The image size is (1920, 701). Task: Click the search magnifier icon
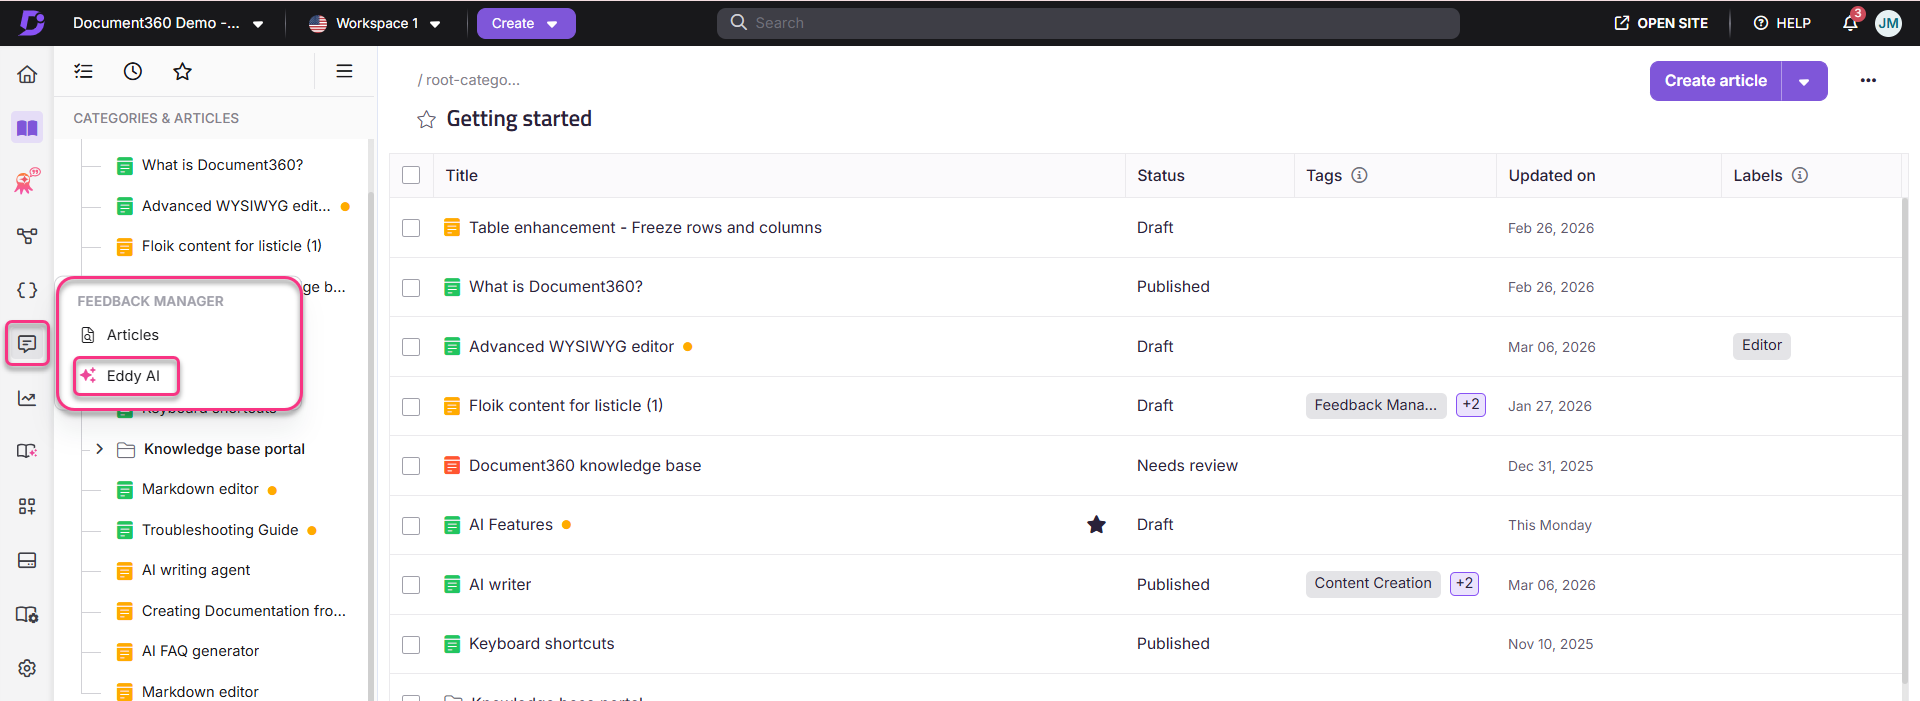point(738,22)
